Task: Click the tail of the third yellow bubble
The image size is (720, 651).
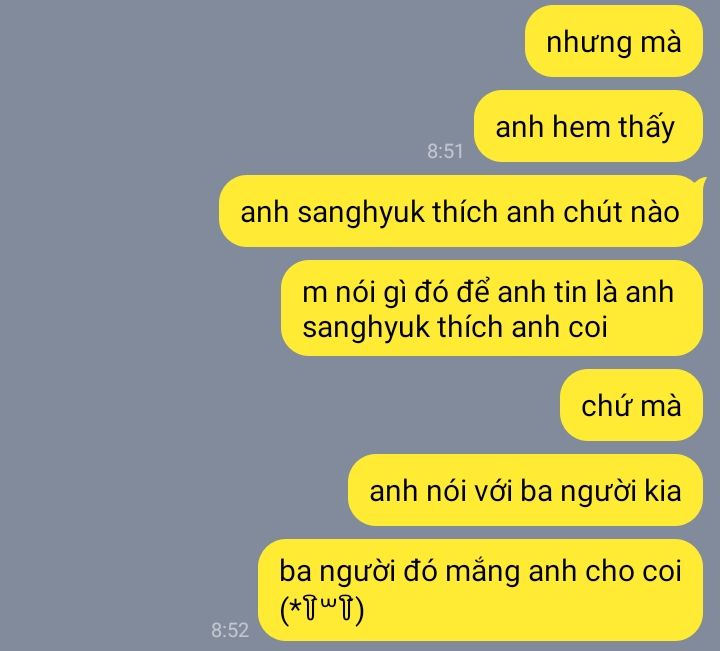Action: click(702, 182)
